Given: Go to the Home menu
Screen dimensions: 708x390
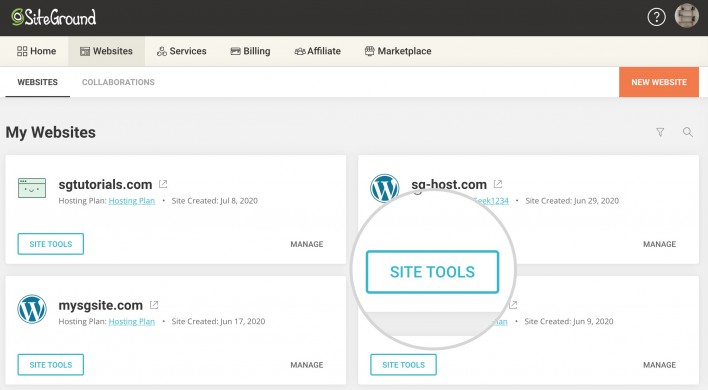Looking at the screenshot, I should pos(36,51).
